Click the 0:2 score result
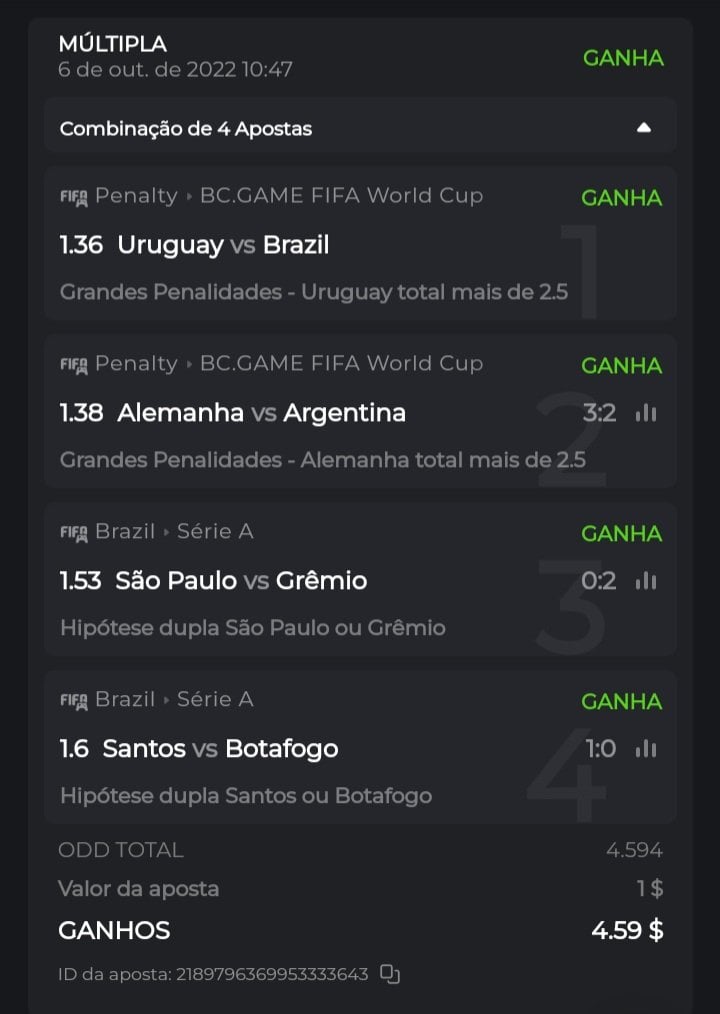 (599, 581)
